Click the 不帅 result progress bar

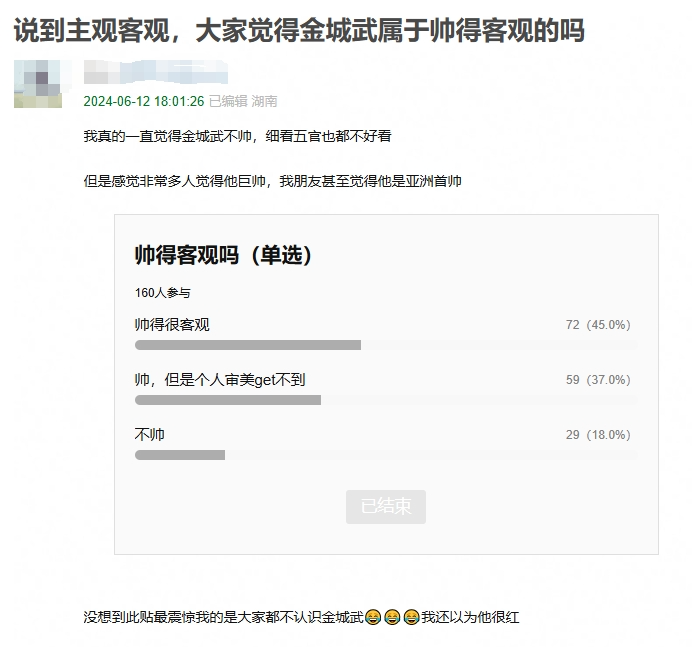tap(180, 455)
